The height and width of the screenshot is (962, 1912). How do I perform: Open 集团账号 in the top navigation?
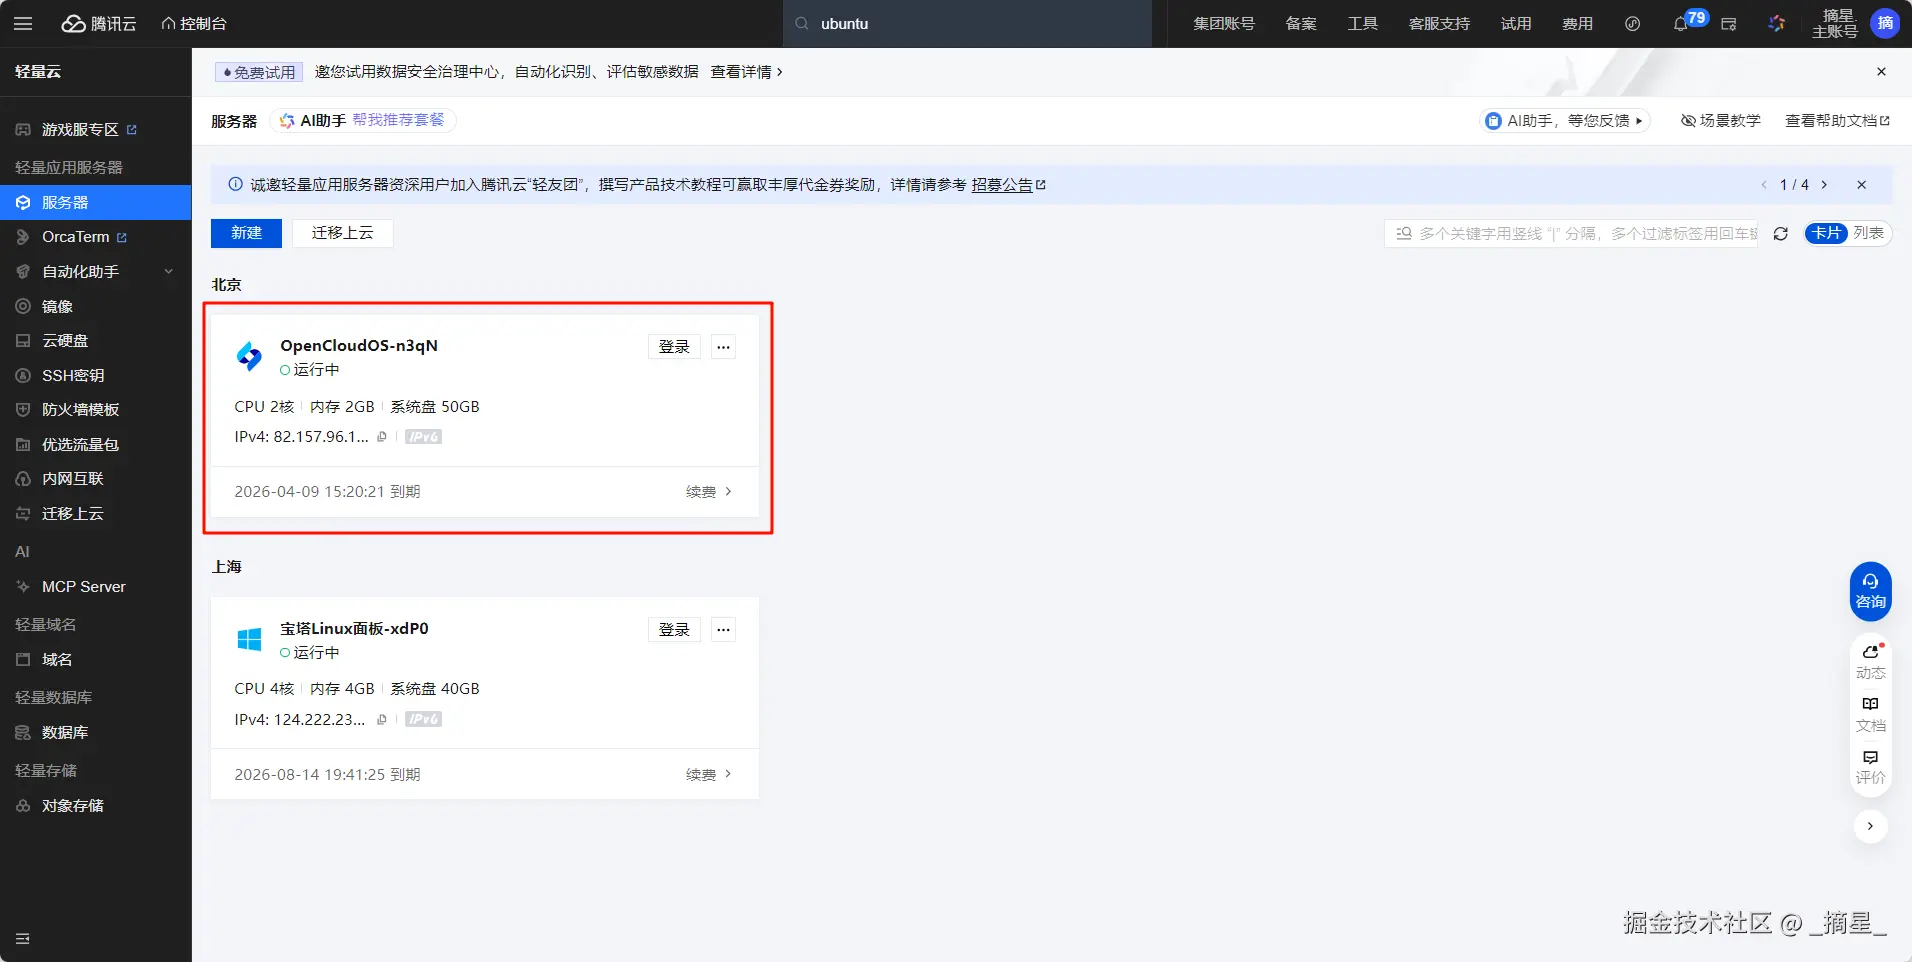pos(1224,24)
